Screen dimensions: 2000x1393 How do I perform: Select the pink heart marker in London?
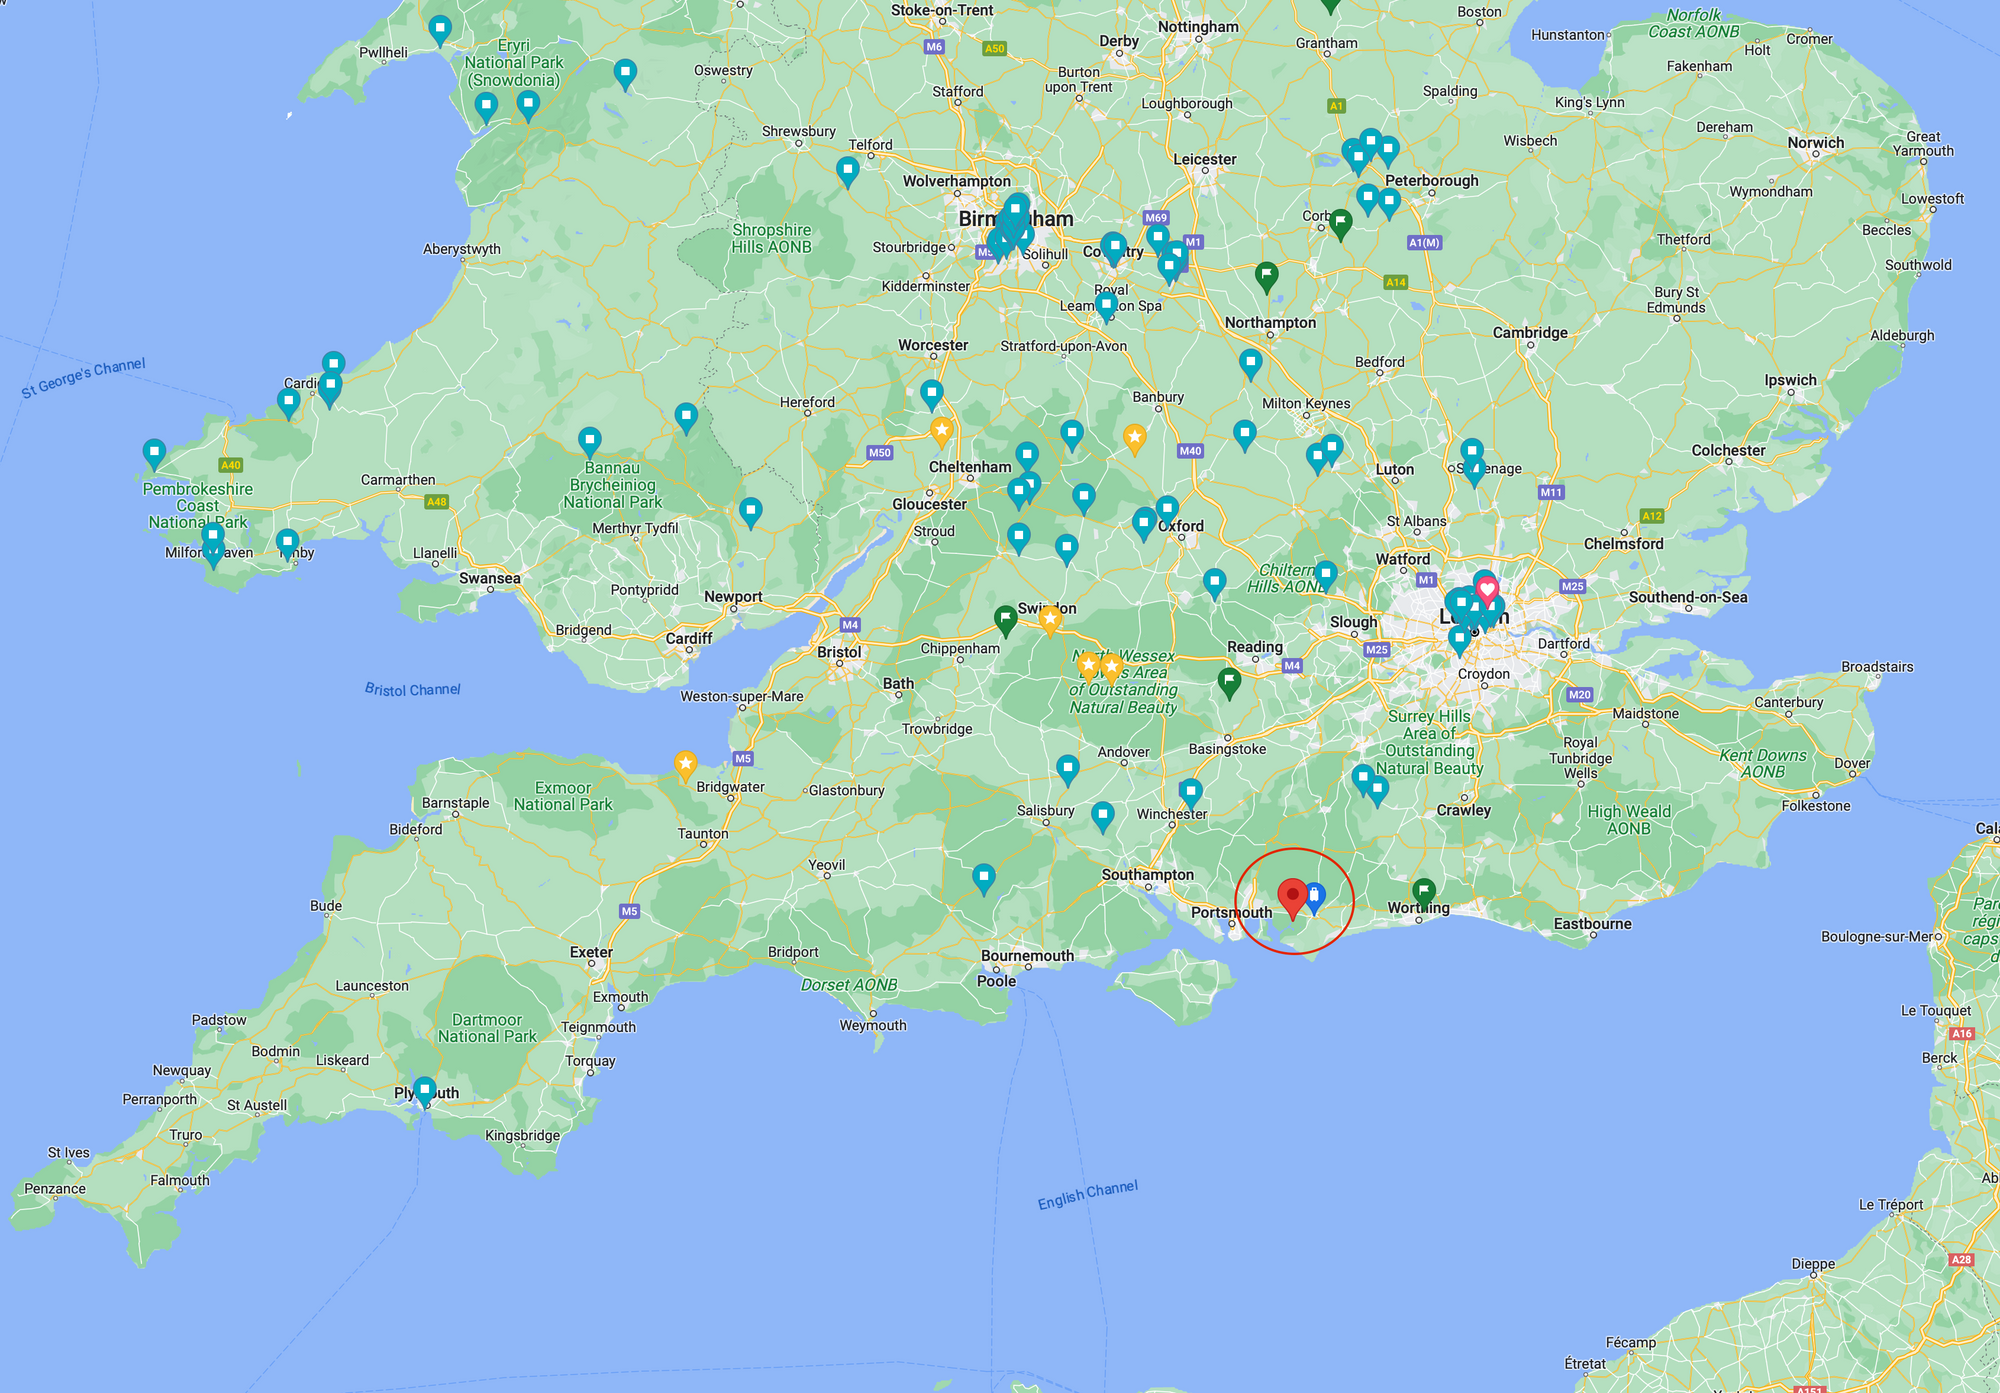coord(1487,590)
